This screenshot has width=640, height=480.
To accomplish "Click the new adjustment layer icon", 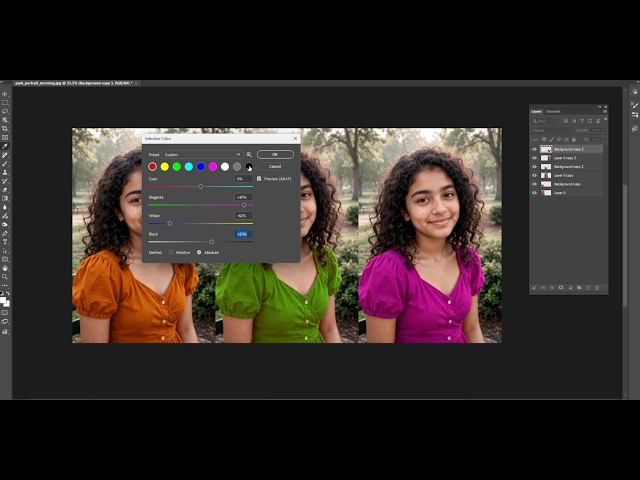I will pos(570,288).
